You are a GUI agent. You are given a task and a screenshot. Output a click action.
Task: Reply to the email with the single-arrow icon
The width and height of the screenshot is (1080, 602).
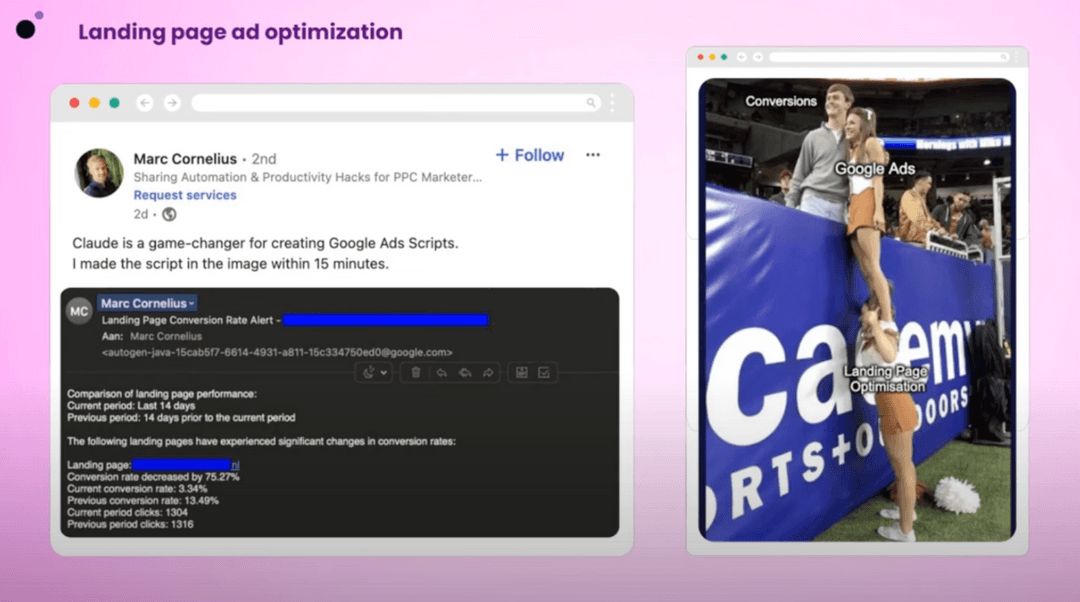click(442, 373)
